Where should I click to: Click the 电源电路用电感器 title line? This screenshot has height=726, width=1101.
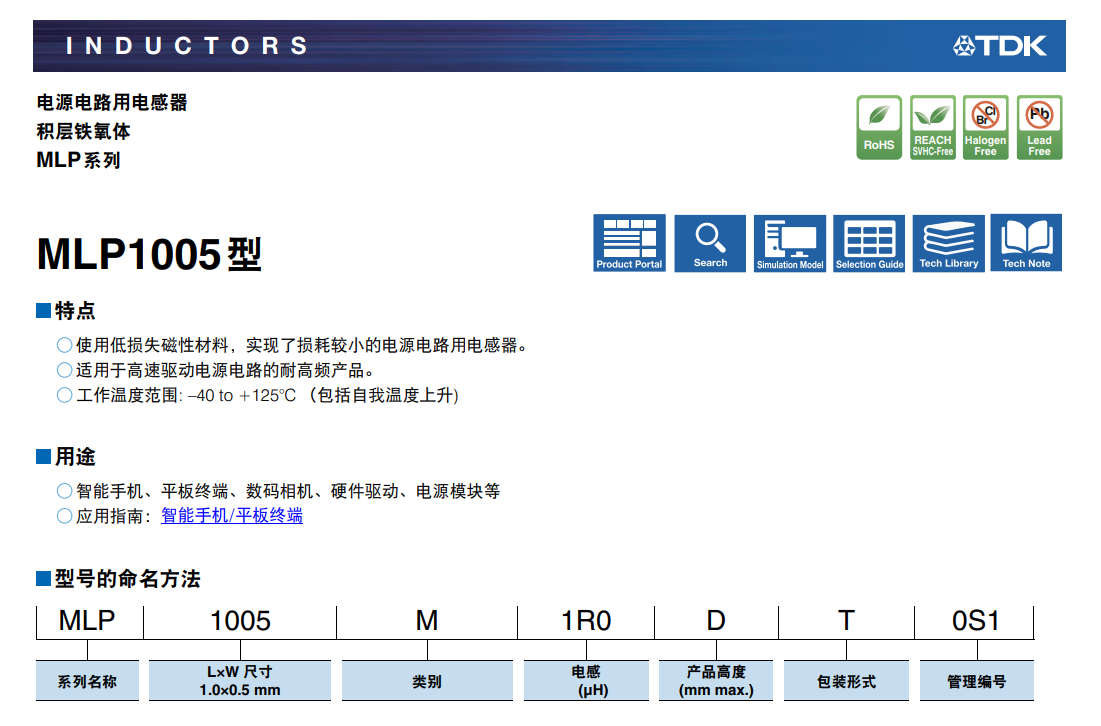click(112, 103)
